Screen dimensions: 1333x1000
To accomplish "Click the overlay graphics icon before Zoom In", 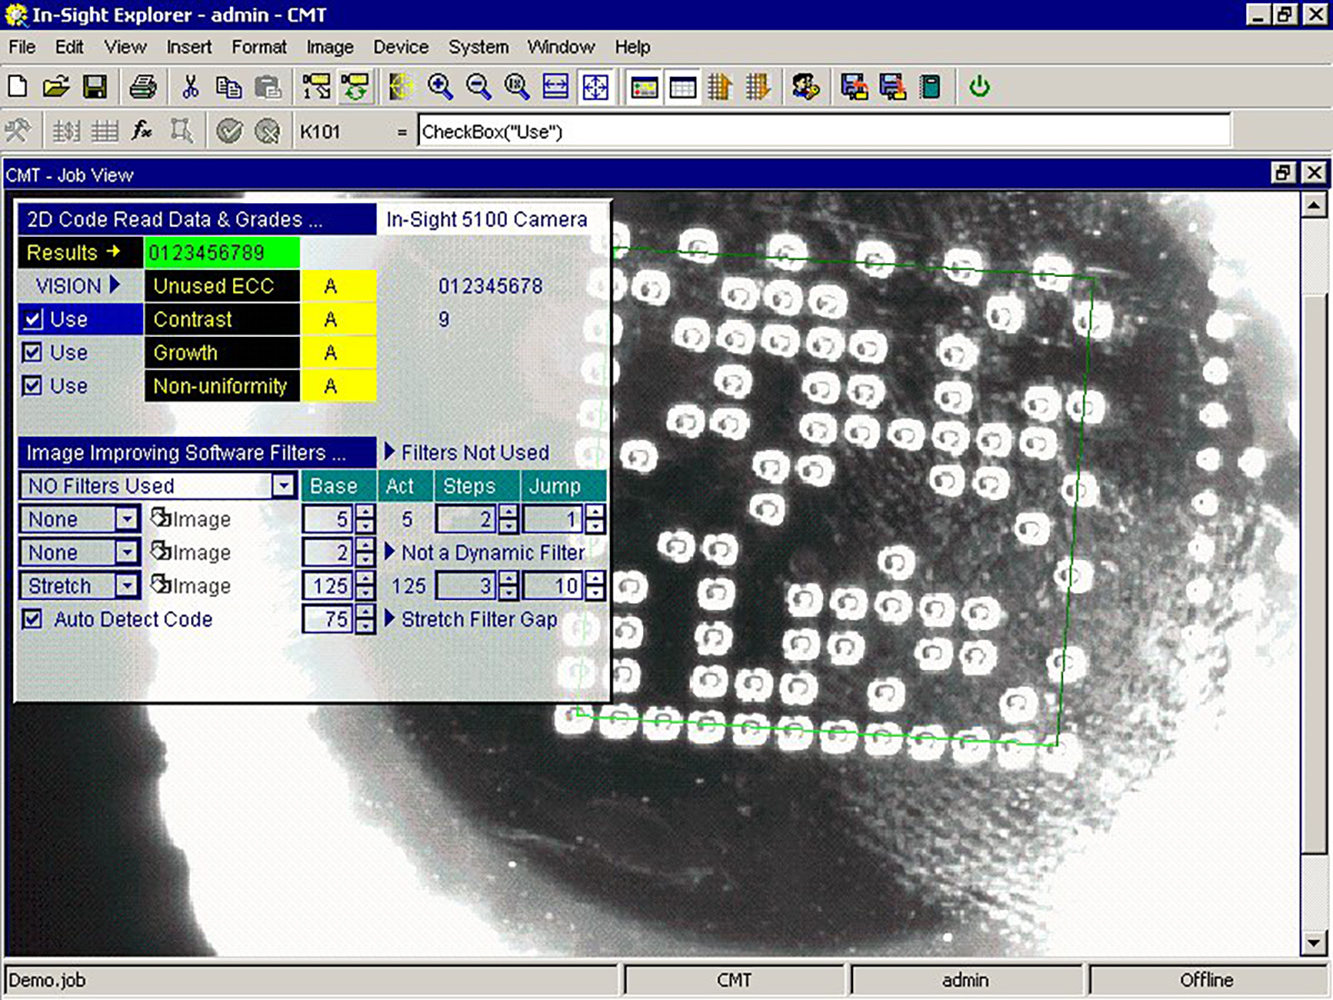I will pyautogui.click(x=401, y=87).
